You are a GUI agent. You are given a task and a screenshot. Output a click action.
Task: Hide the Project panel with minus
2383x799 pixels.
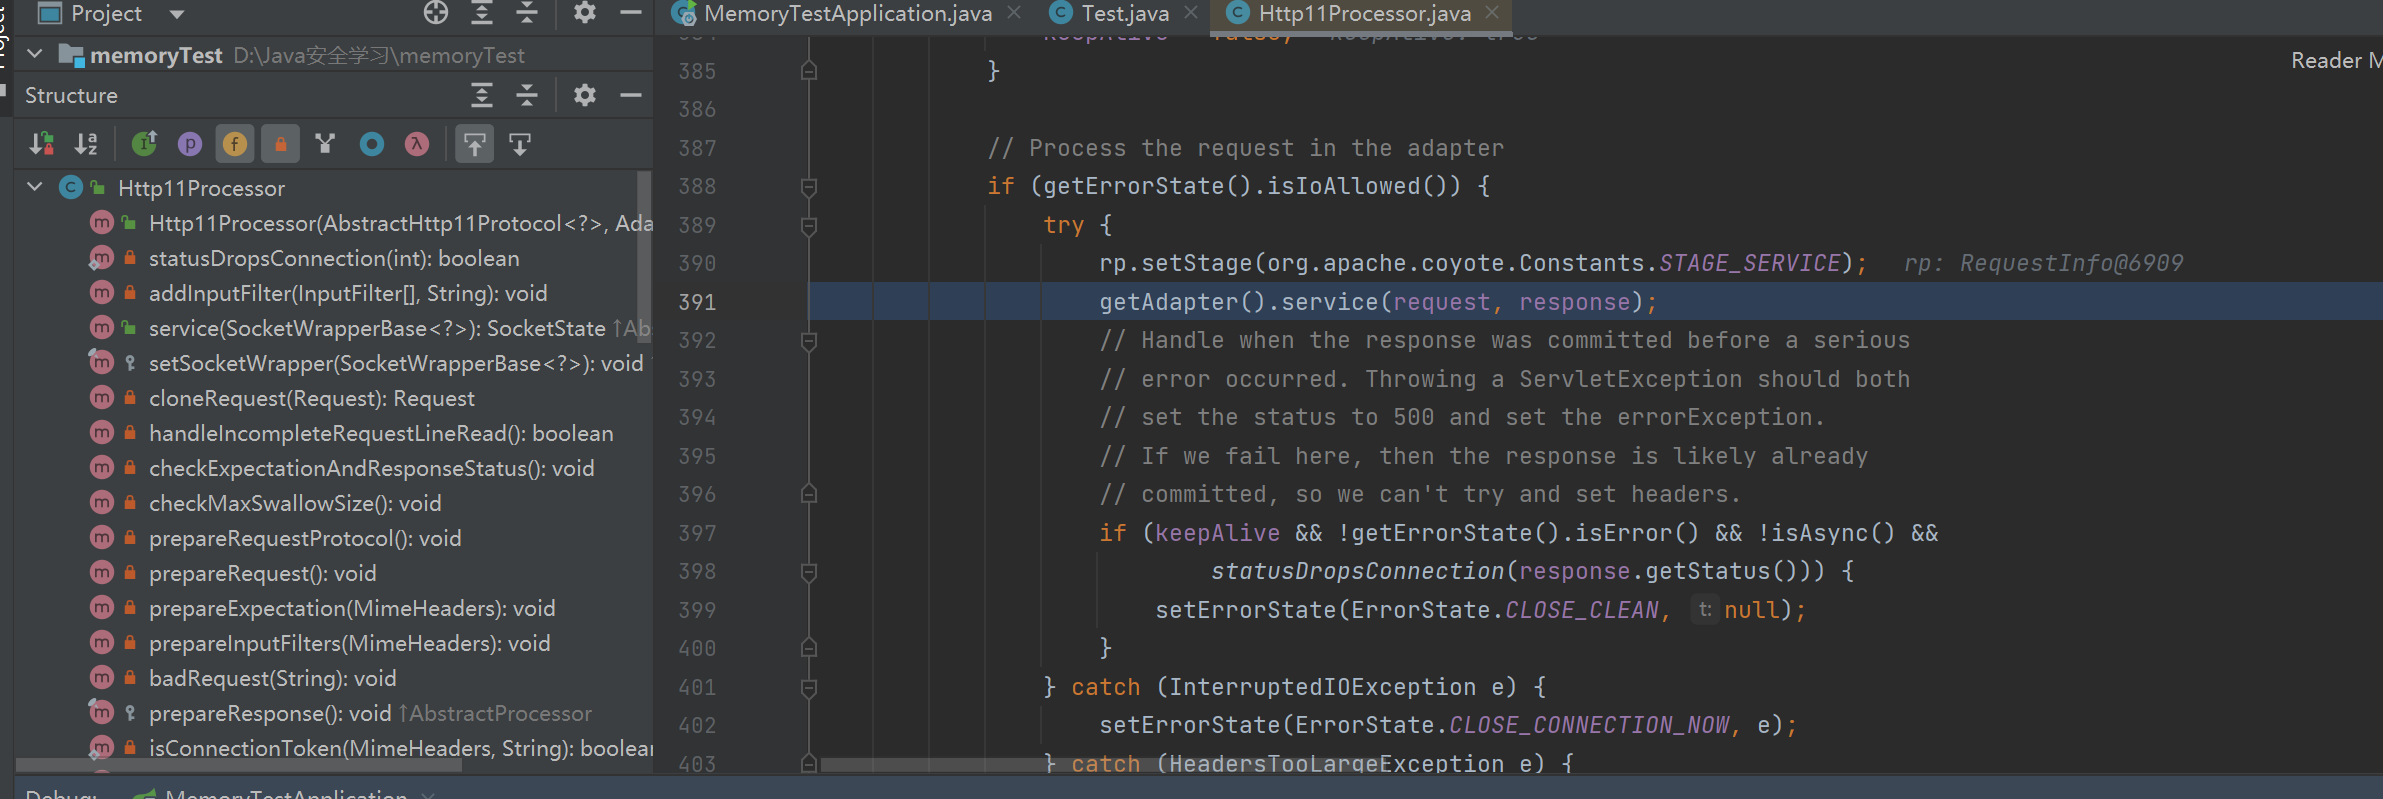click(x=631, y=12)
